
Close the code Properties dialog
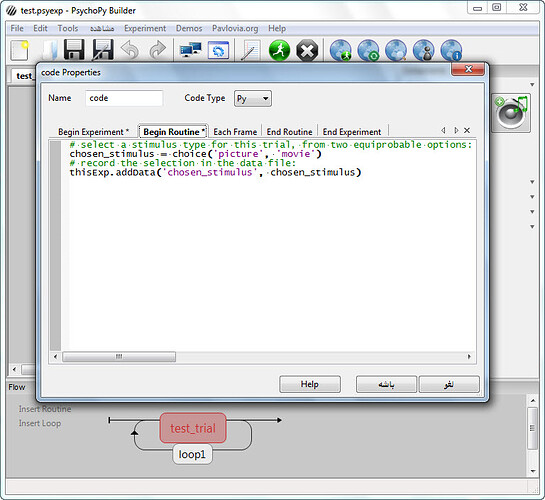(468, 69)
